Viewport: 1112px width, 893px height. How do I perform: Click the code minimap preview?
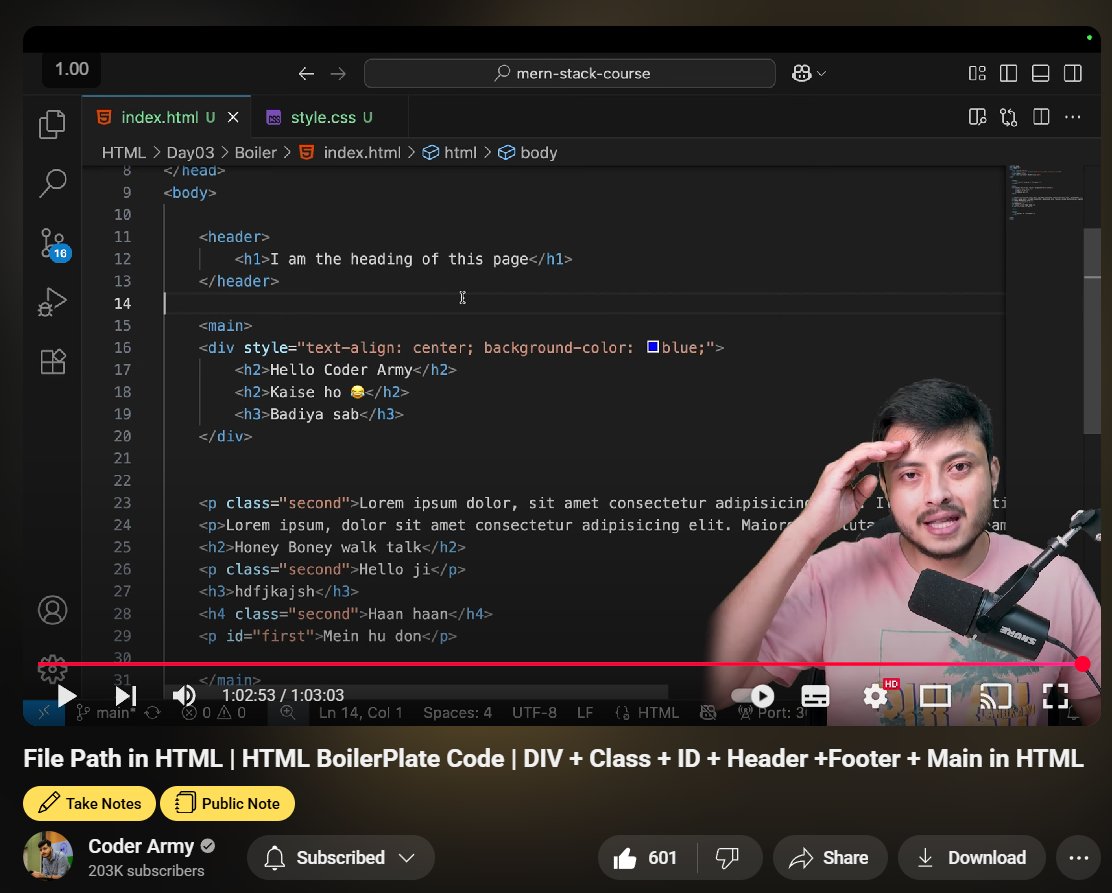(1045, 193)
